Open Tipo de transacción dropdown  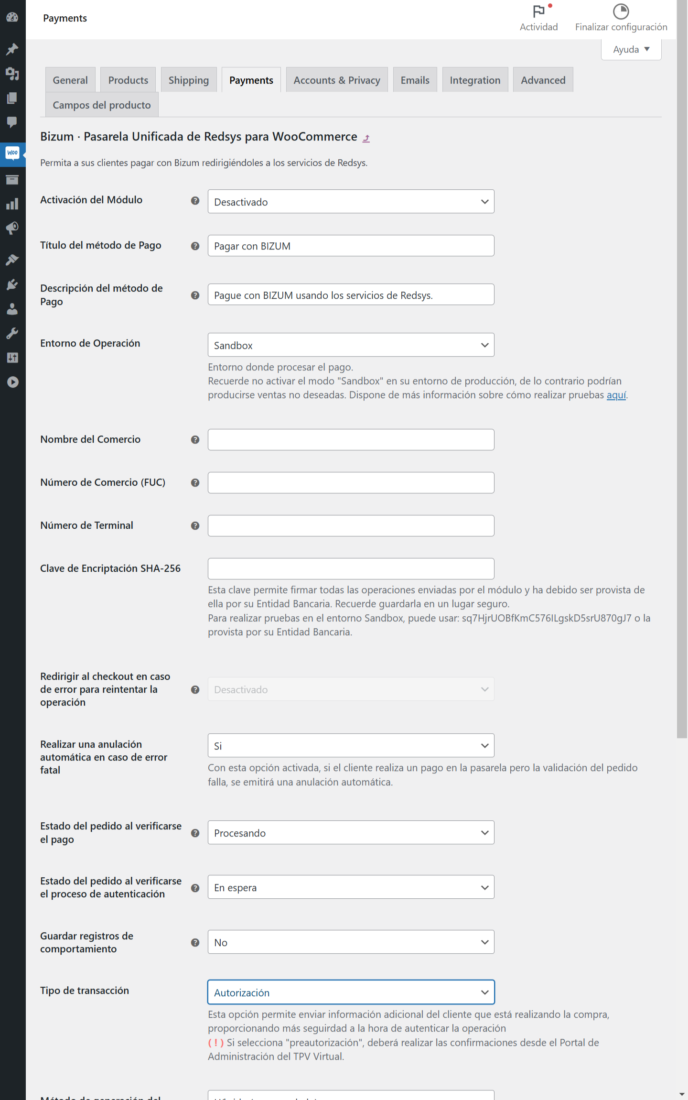pos(351,992)
